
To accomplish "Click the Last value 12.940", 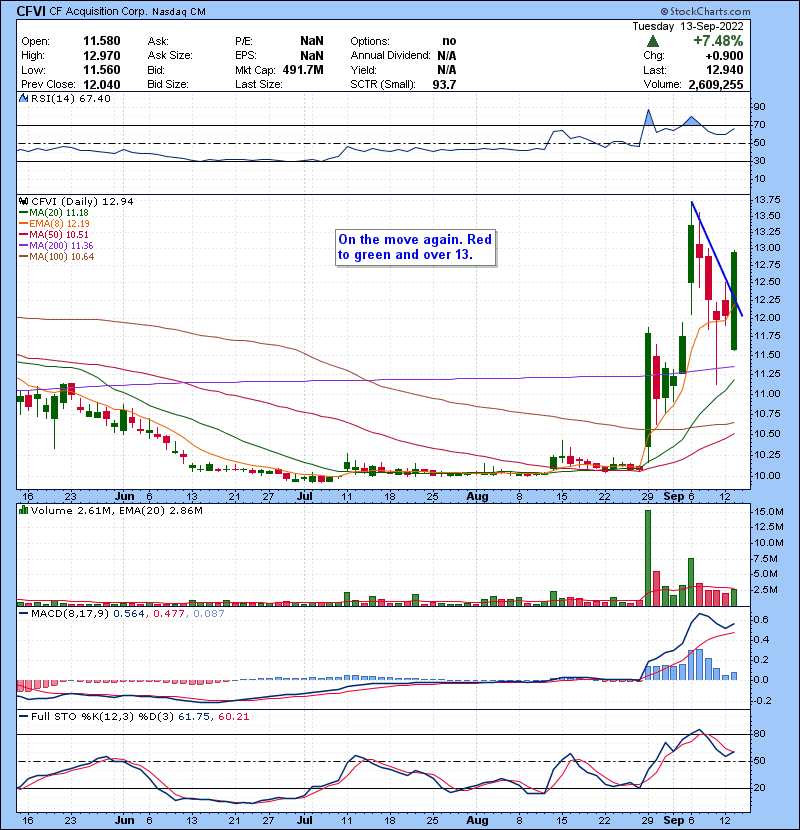I will point(724,70).
